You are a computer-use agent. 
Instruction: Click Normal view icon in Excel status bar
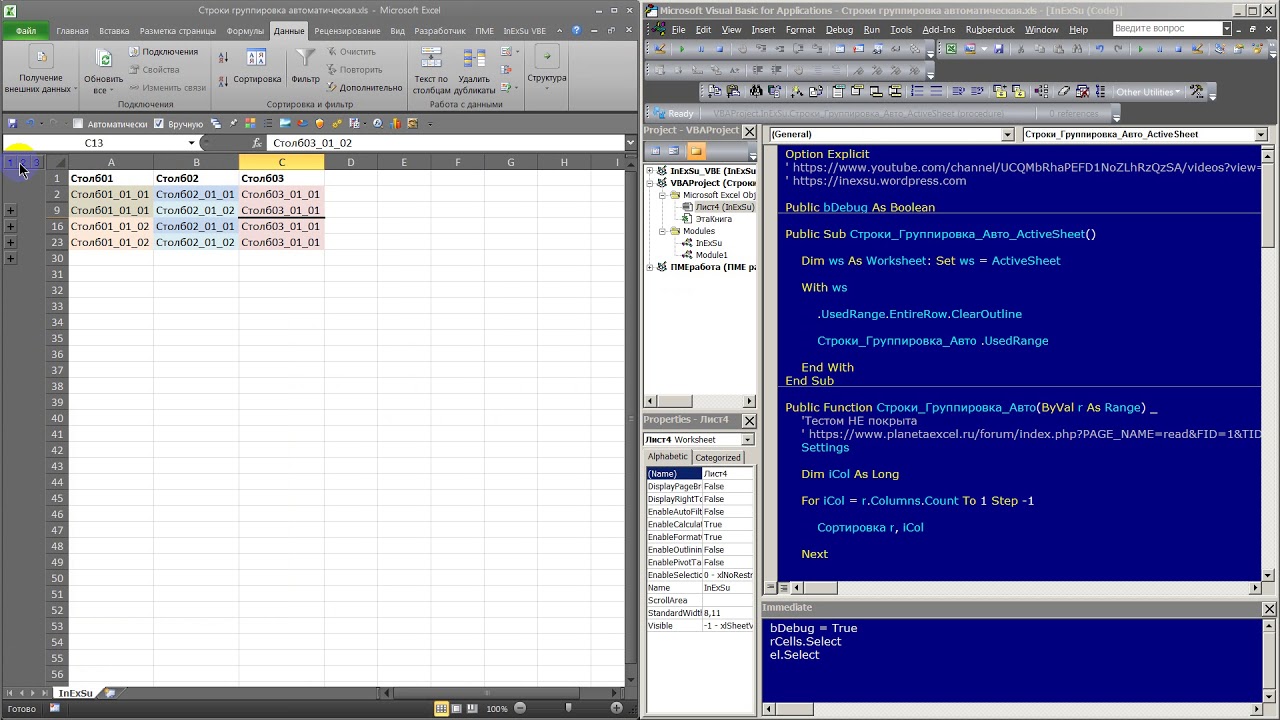tap(441, 708)
